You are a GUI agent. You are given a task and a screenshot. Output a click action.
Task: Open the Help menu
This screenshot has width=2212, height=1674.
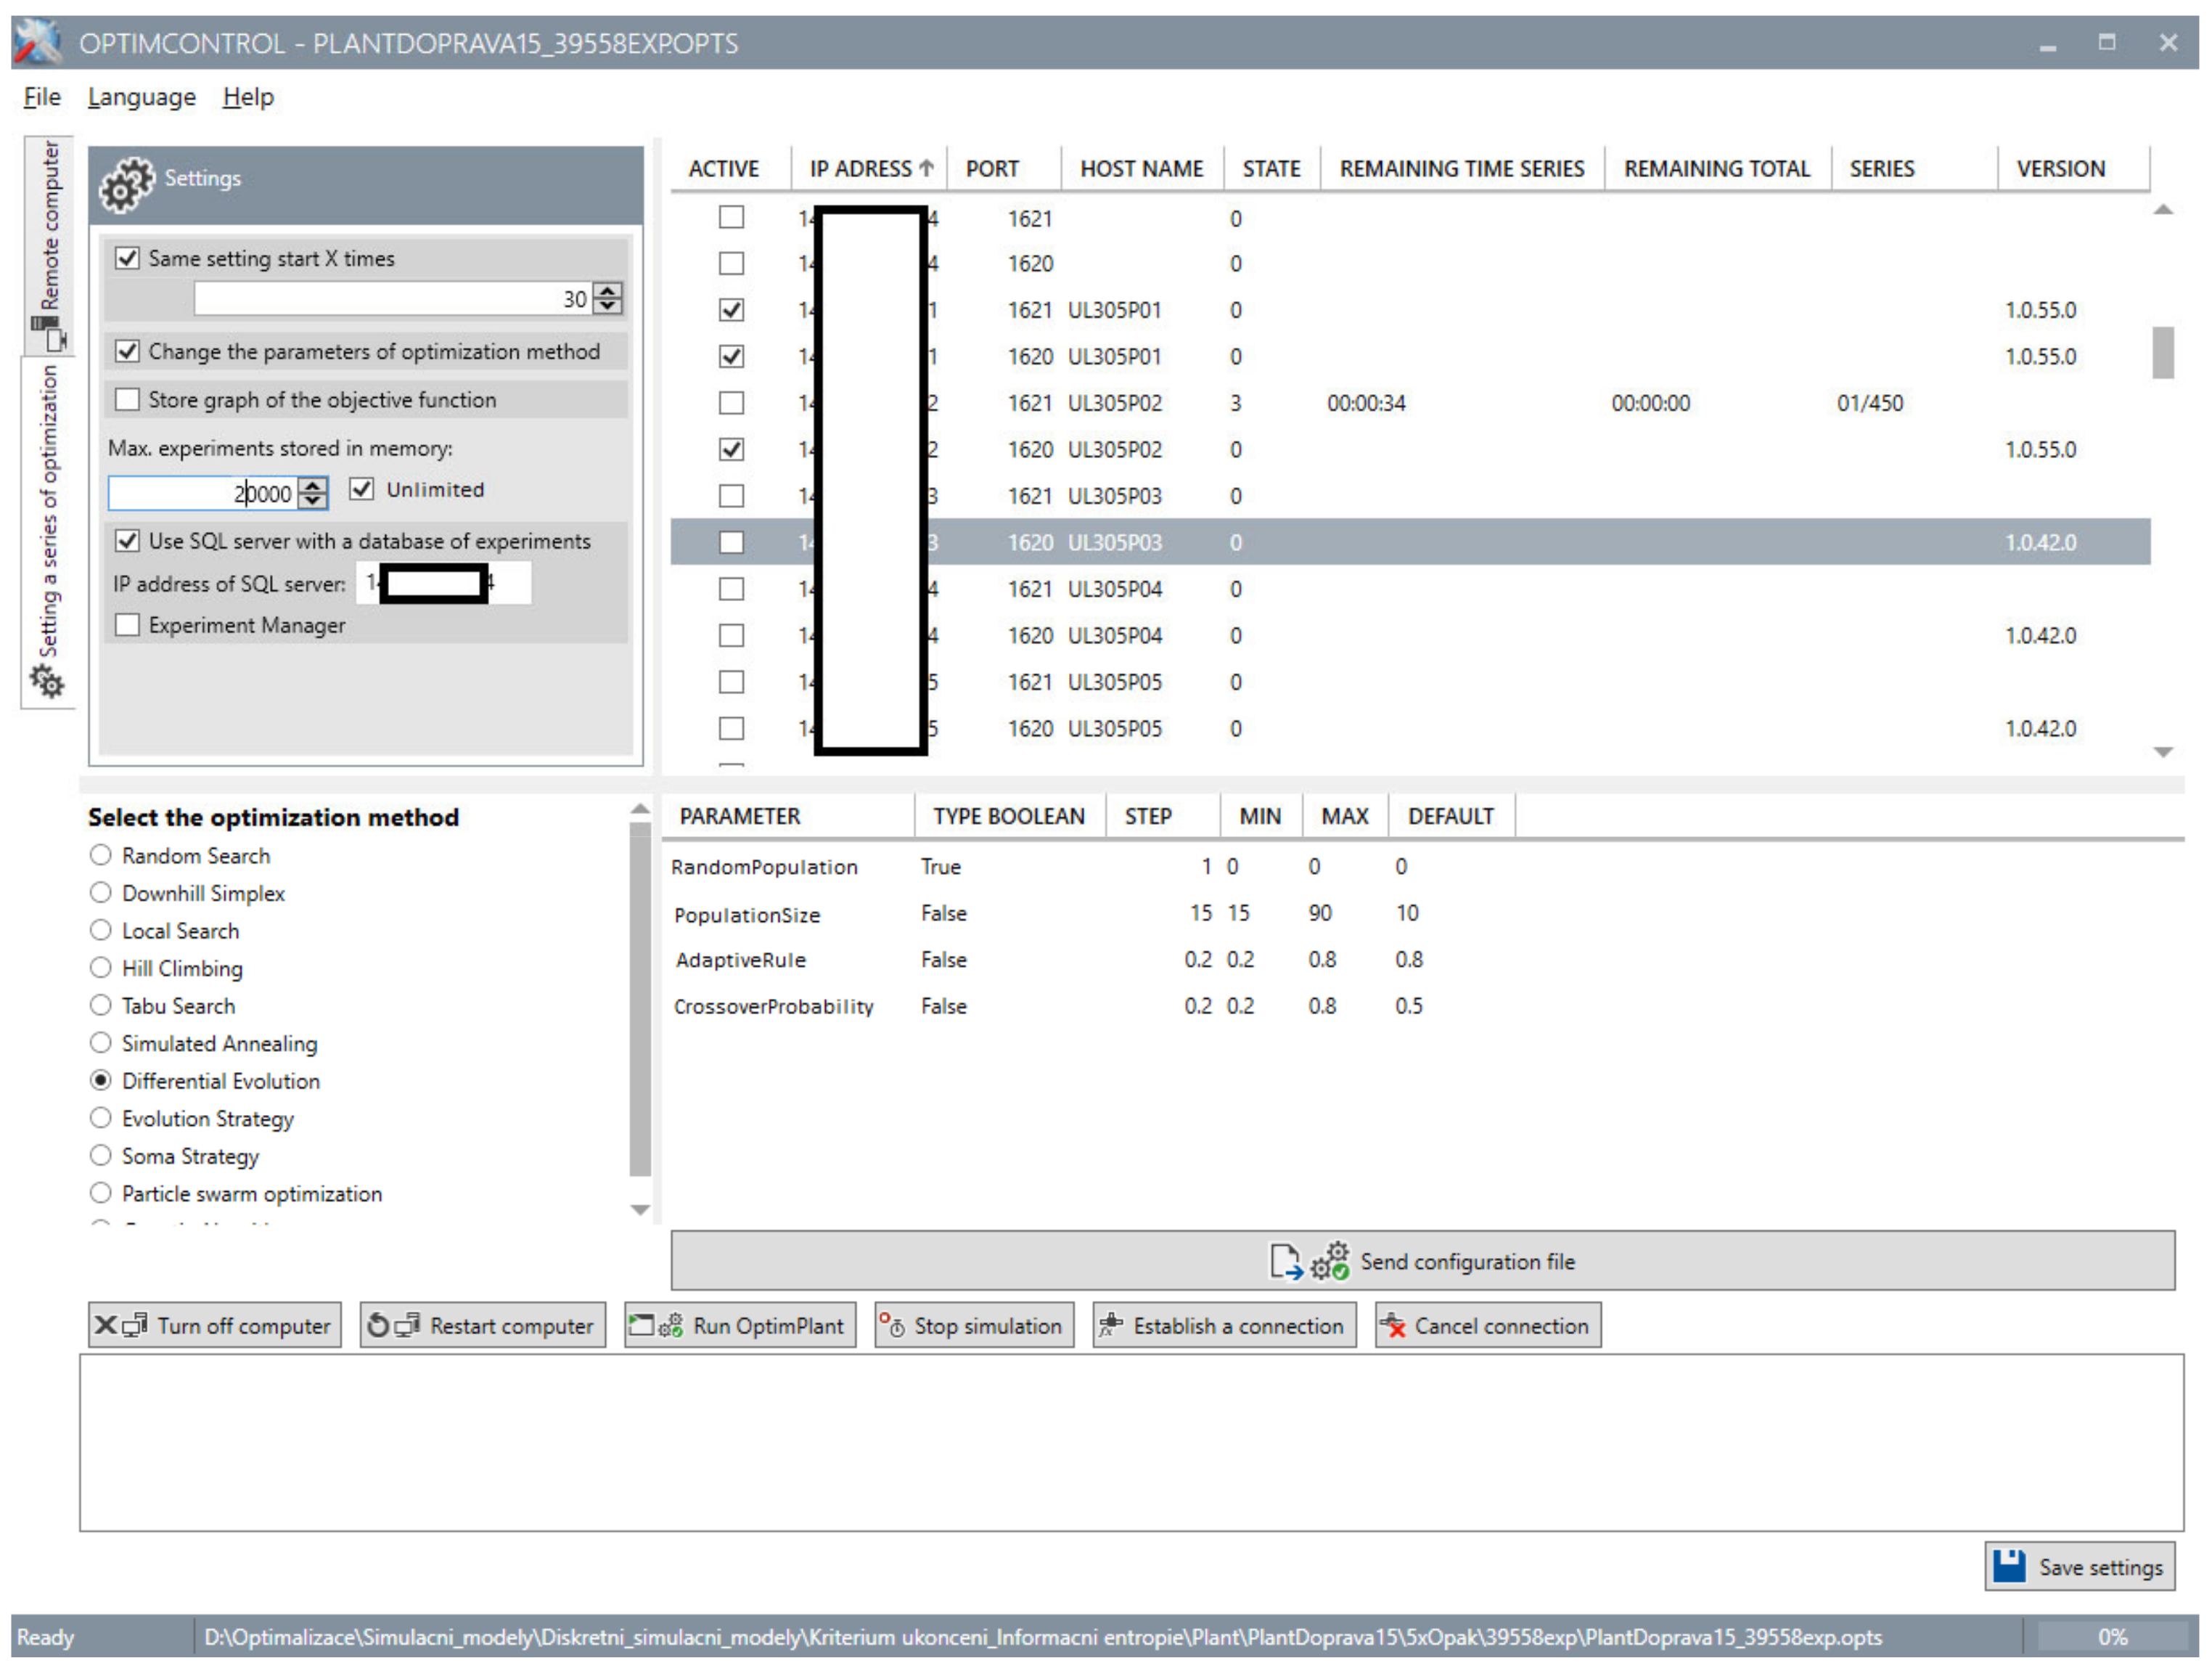coord(247,97)
